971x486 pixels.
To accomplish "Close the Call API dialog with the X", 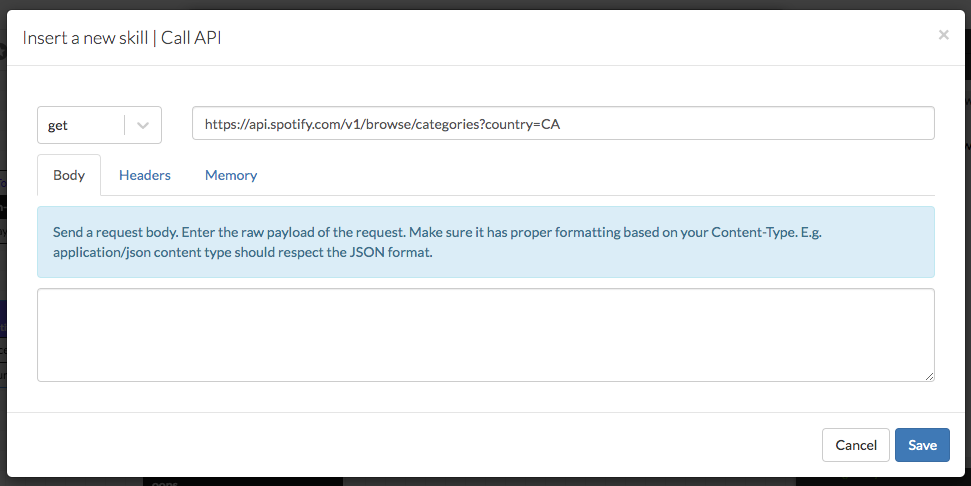I will [943, 35].
